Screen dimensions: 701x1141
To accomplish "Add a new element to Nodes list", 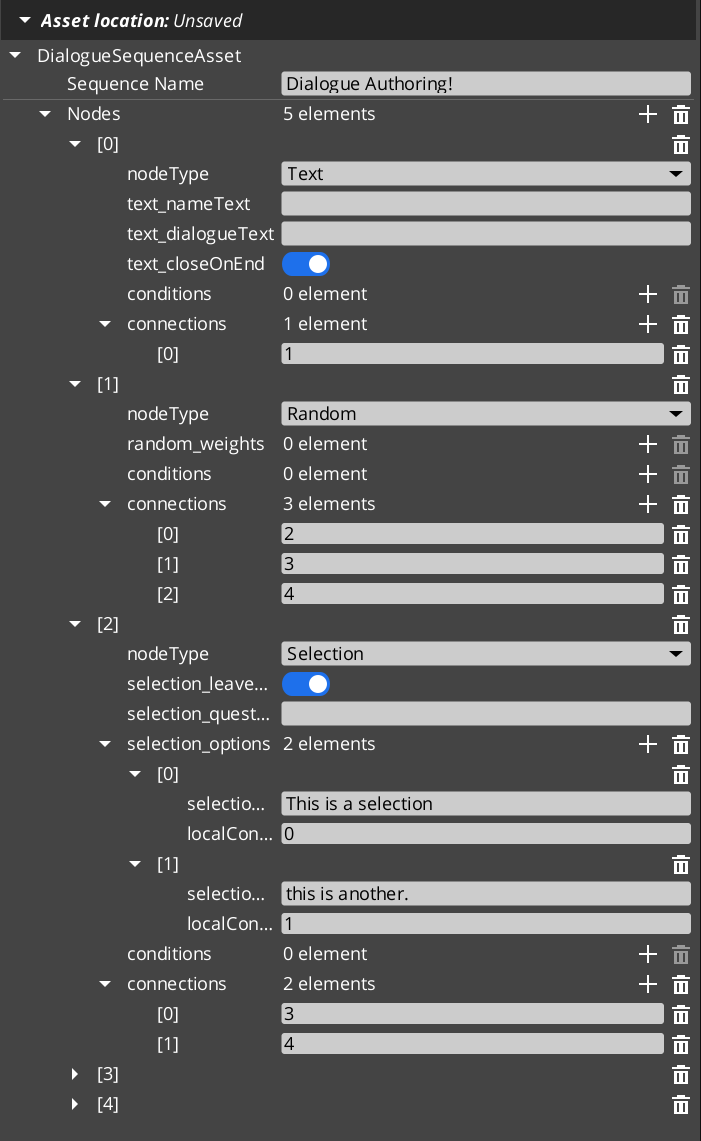I will pyautogui.click(x=648, y=114).
